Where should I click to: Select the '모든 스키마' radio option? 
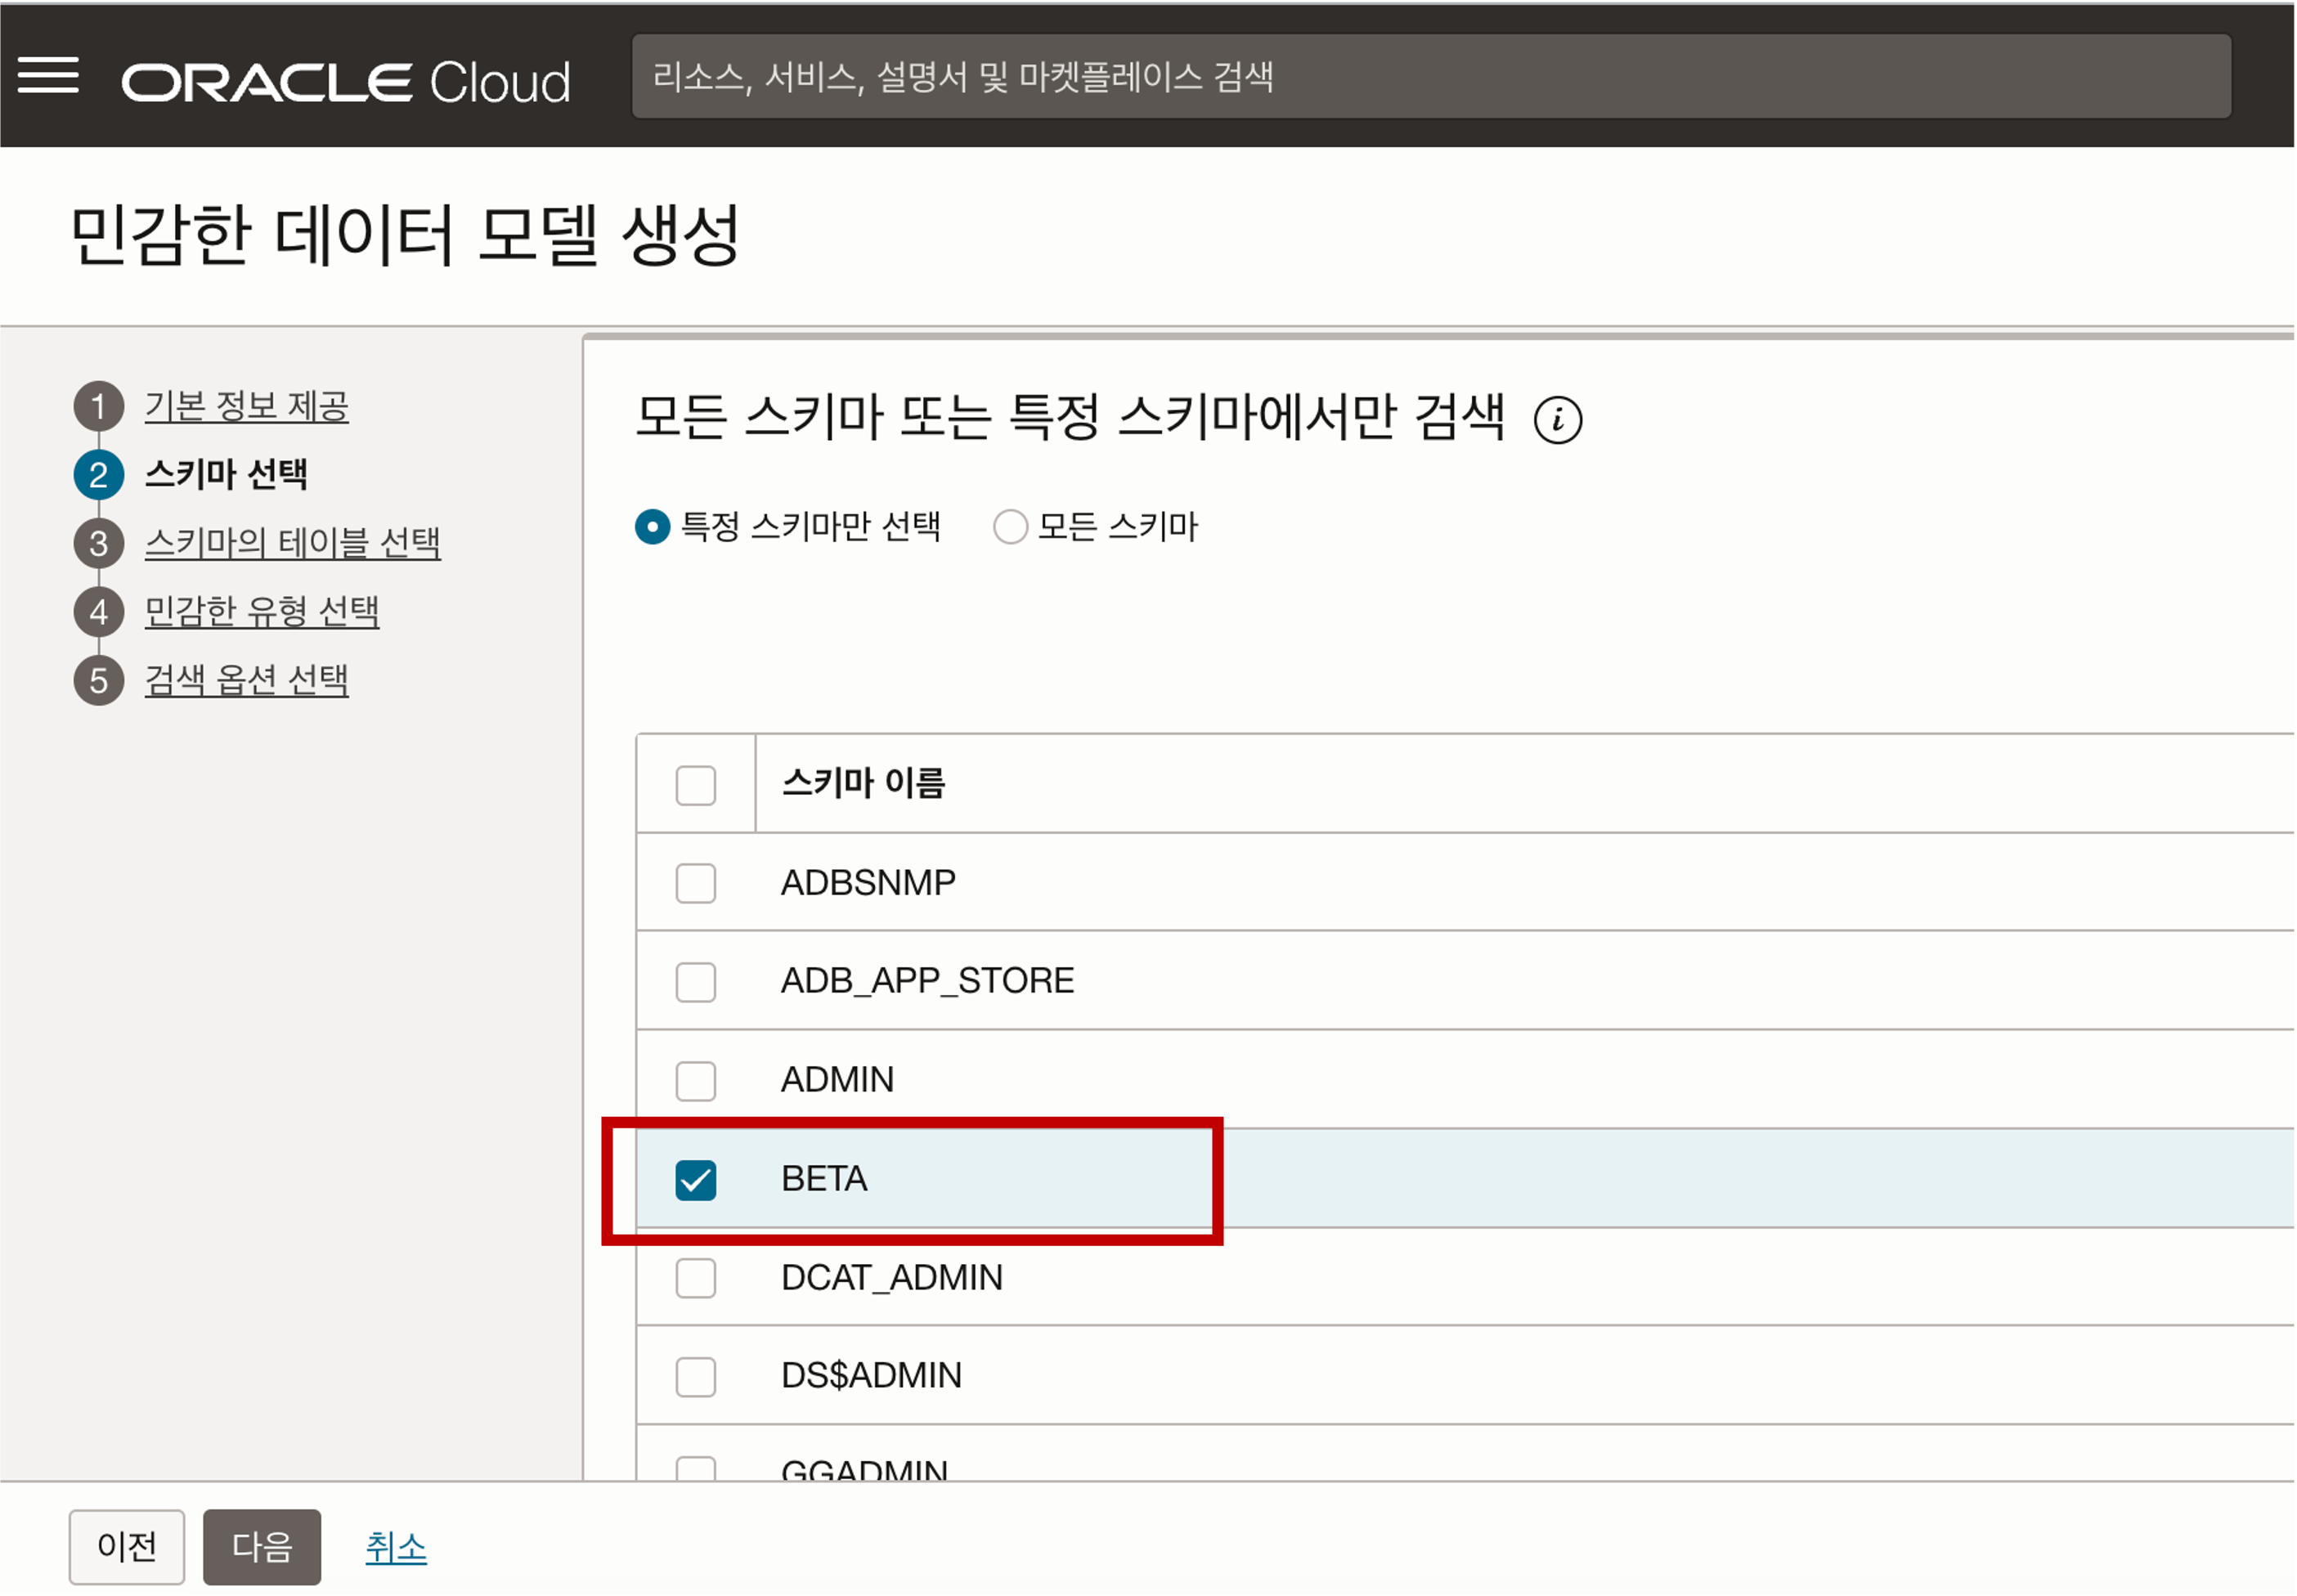(x=1009, y=526)
